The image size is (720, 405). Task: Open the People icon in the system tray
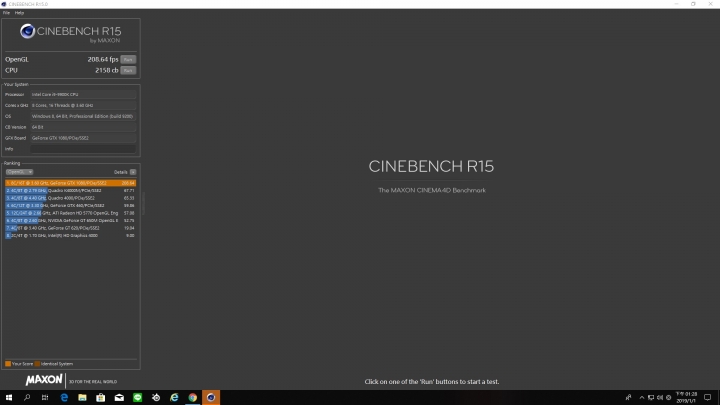click(628, 398)
